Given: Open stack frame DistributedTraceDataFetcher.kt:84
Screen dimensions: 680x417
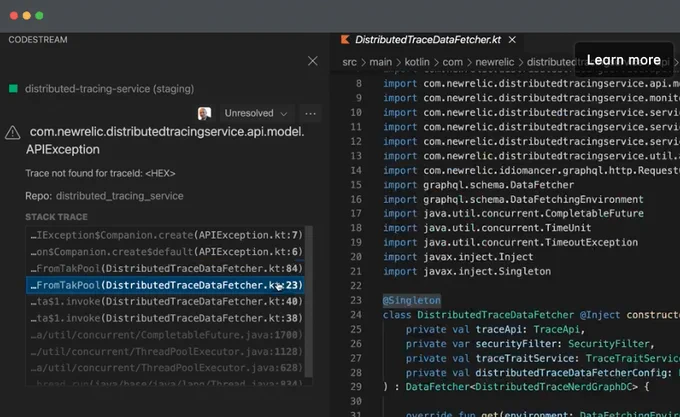Looking at the screenshot, I should (167, 268).
